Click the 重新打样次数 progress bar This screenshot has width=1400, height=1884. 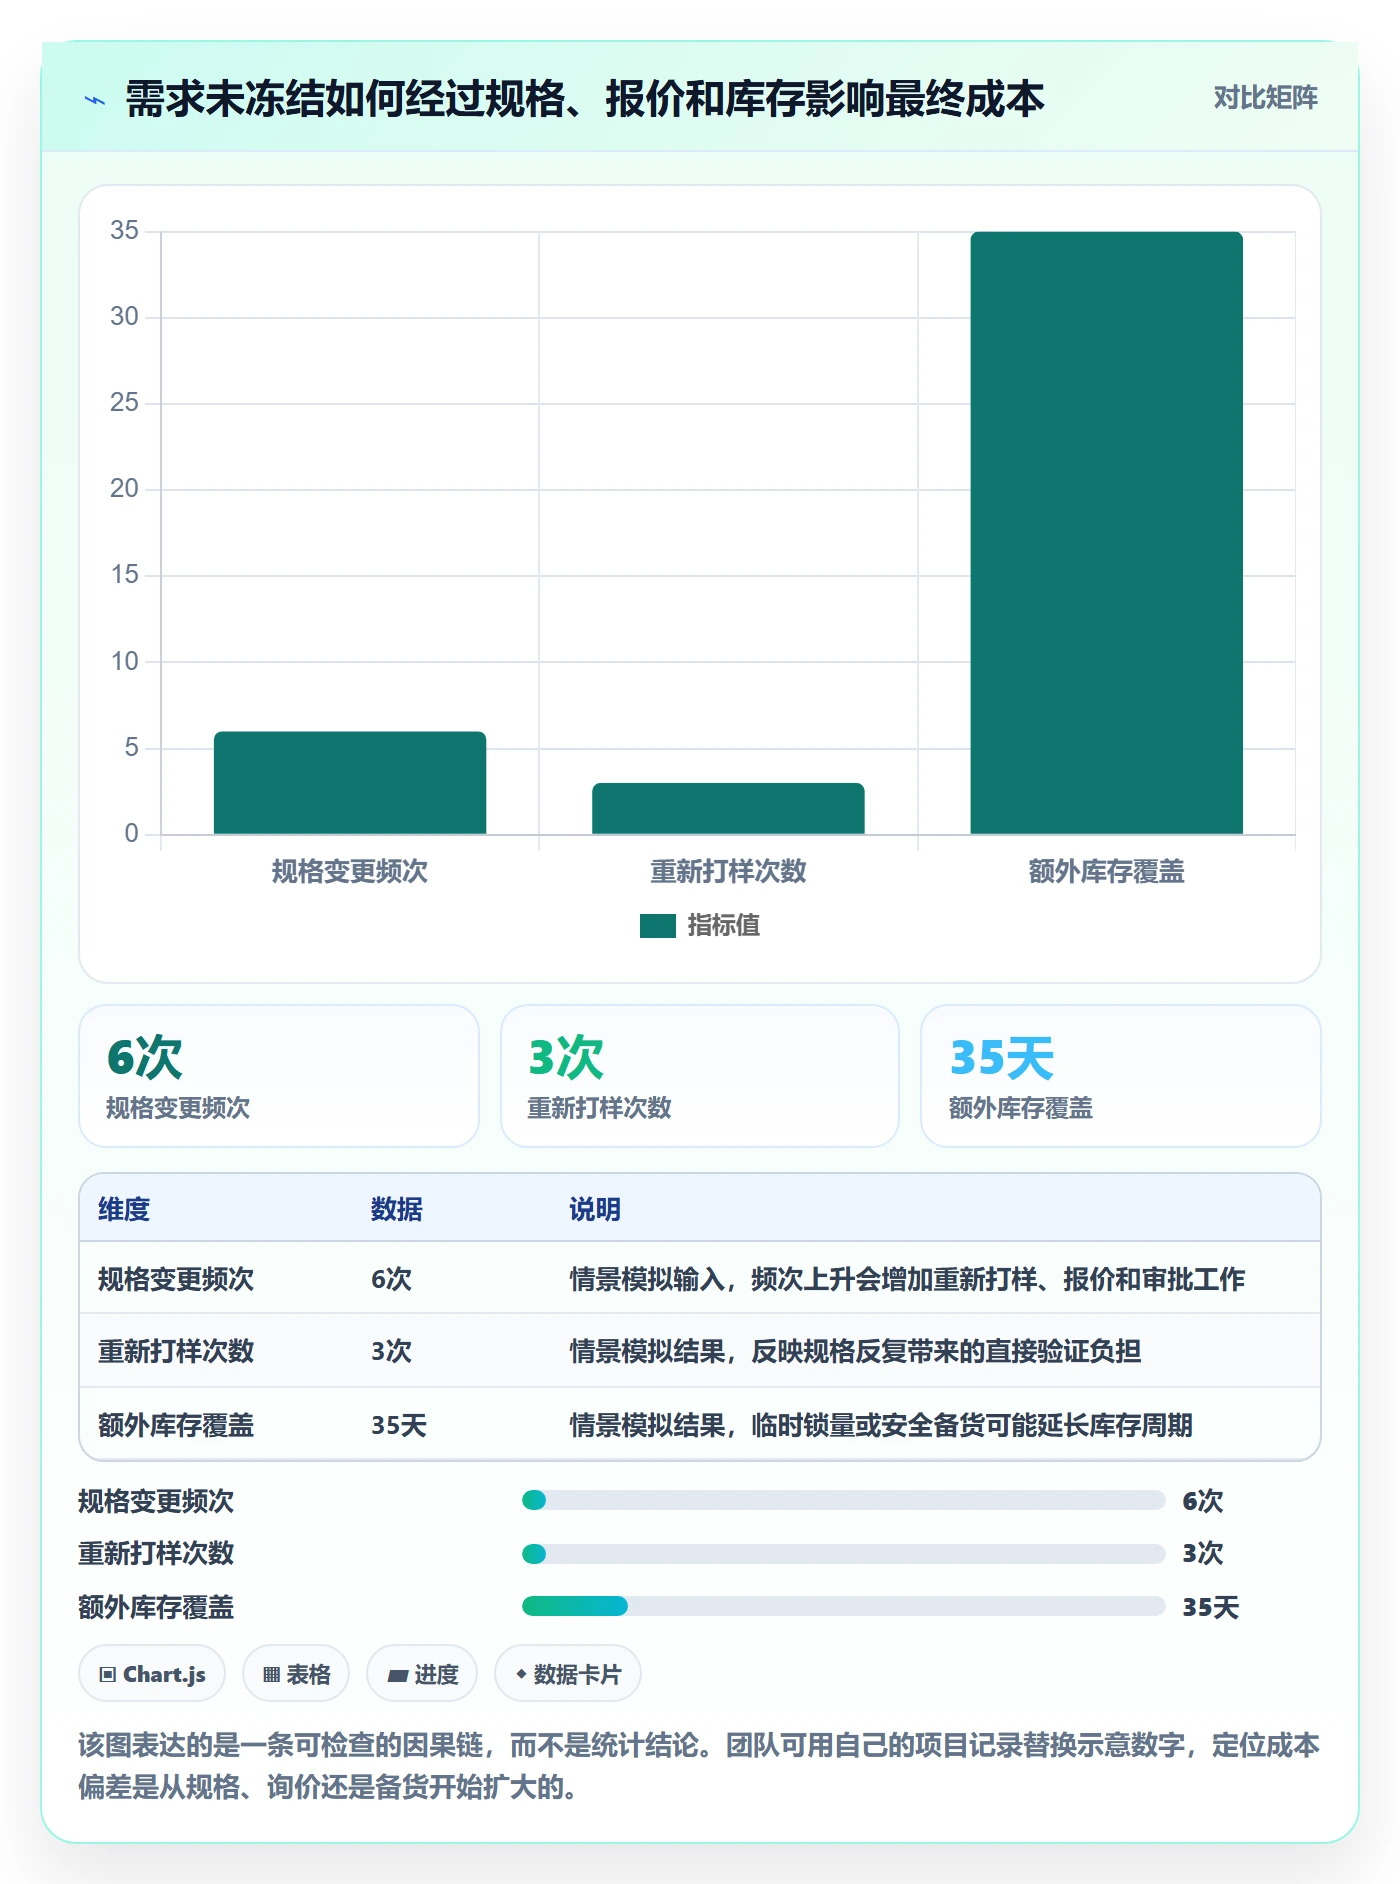click(x=843, y=1554)
